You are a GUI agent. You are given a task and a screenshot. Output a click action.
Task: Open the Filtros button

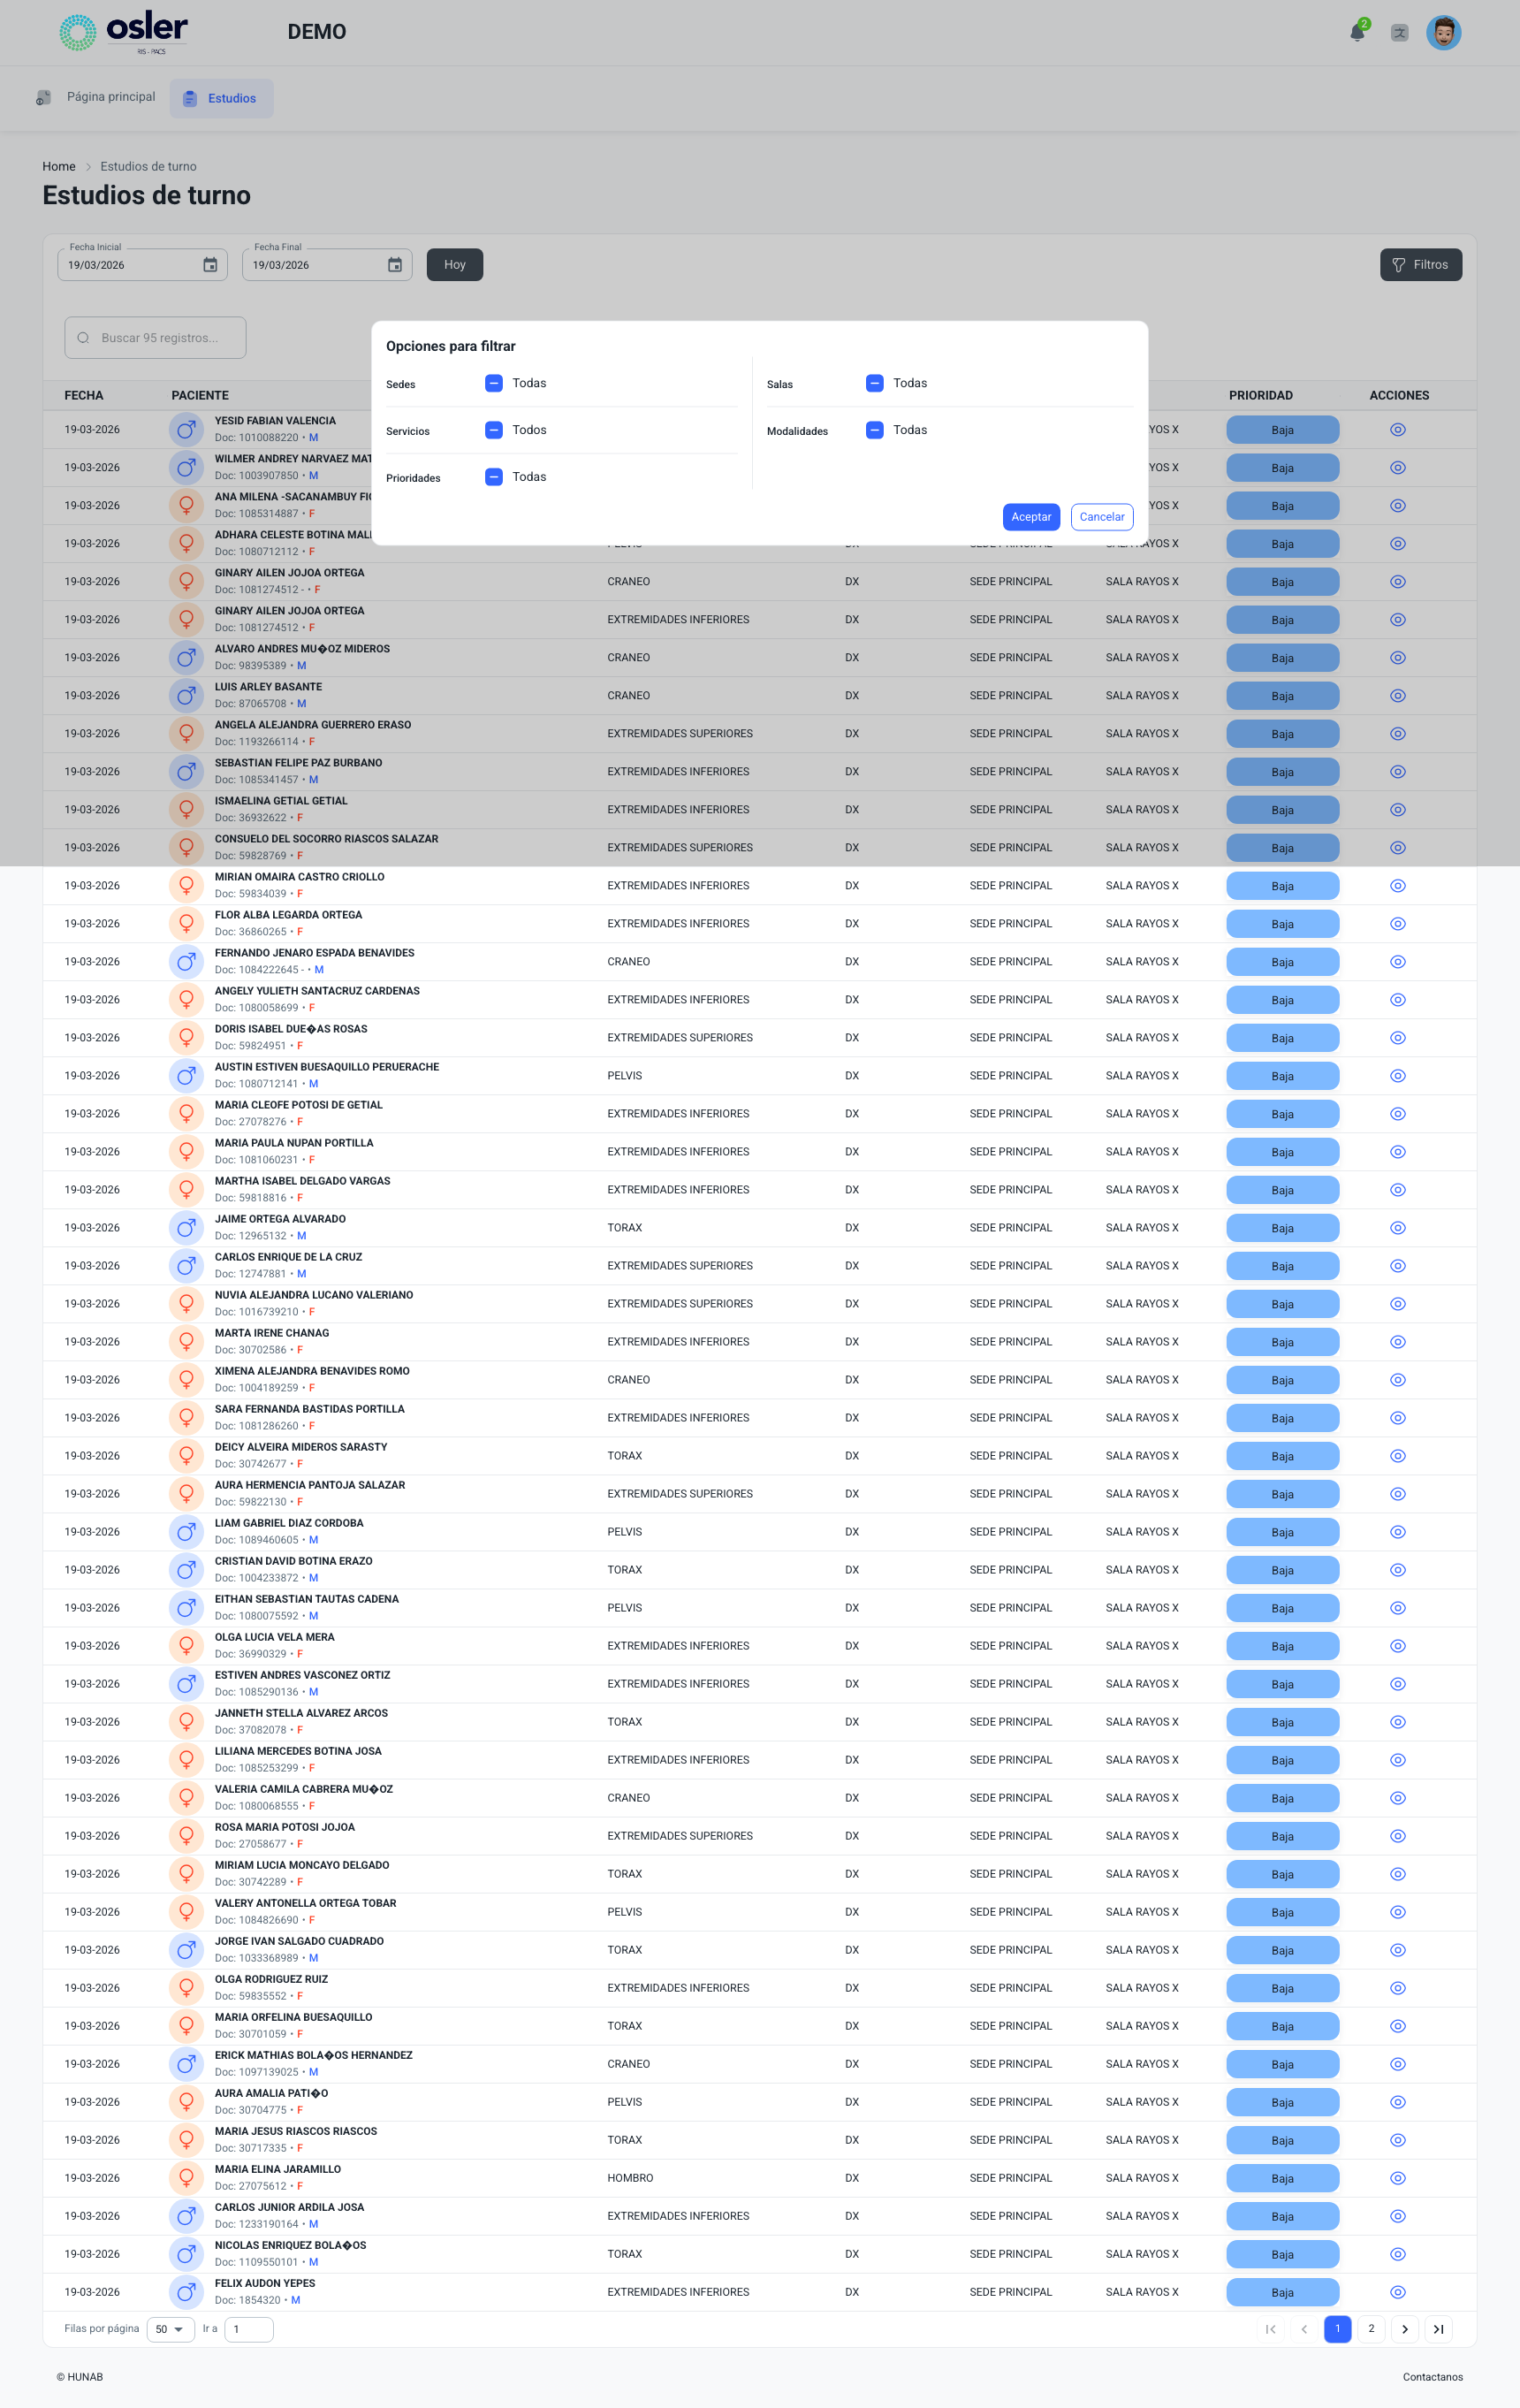point(1421,265)
